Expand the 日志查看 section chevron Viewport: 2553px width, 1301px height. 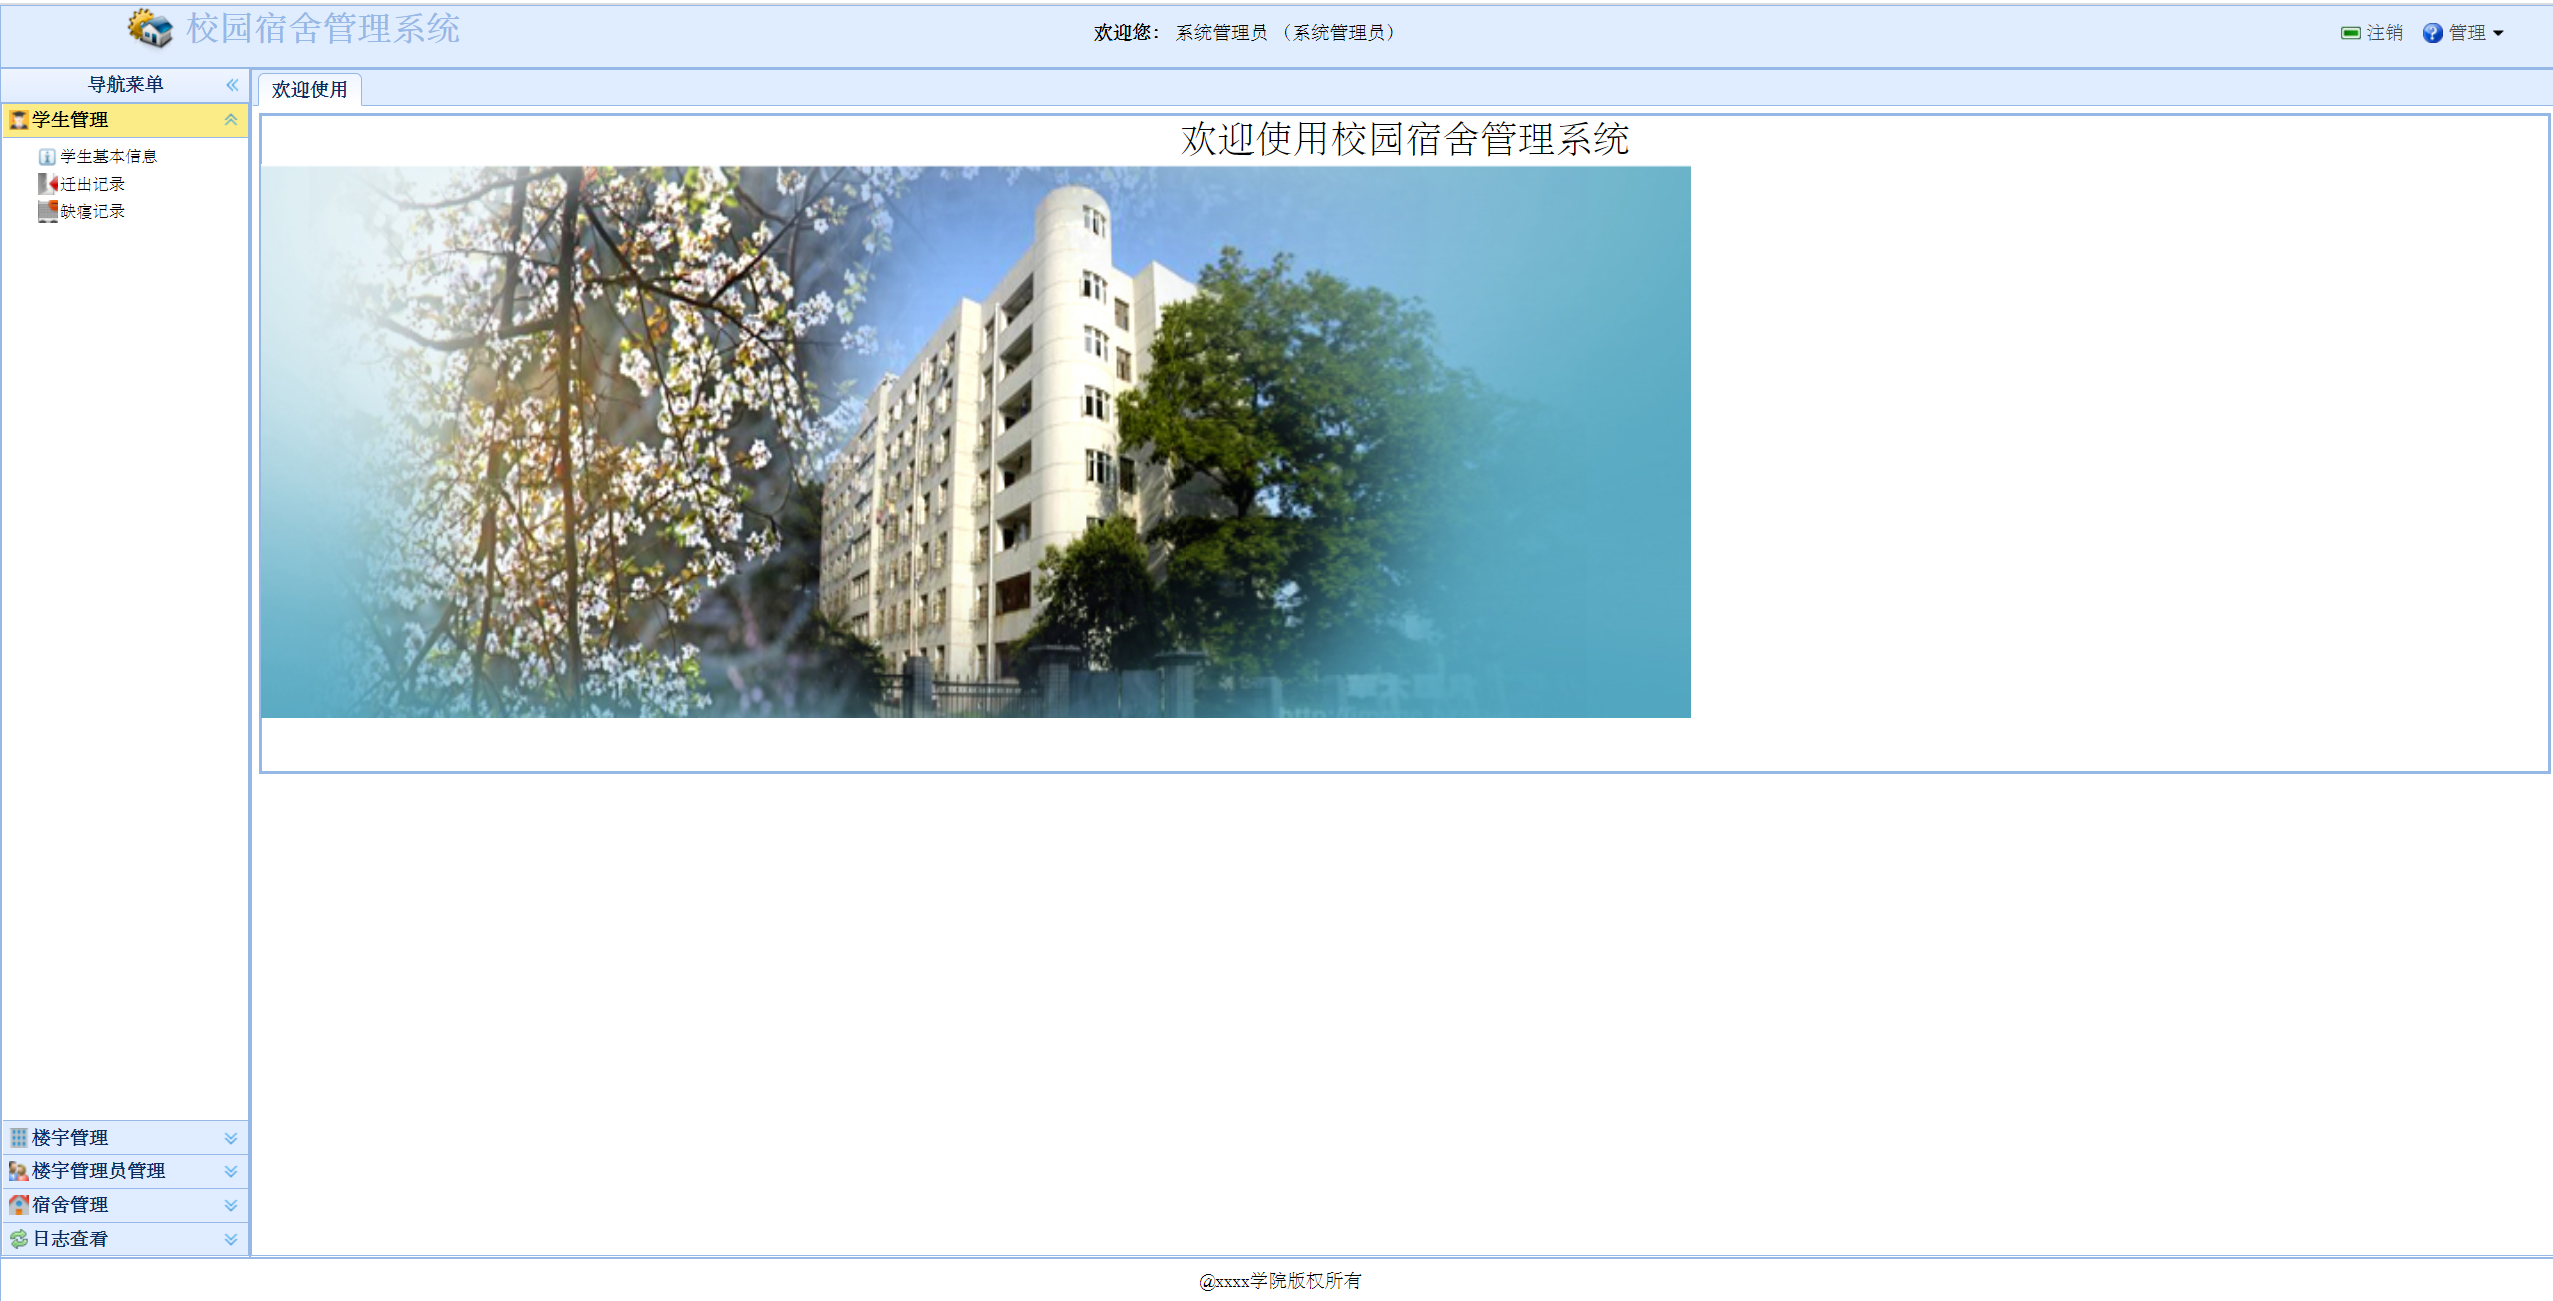pyautogui.click(x=231, y=1239)
